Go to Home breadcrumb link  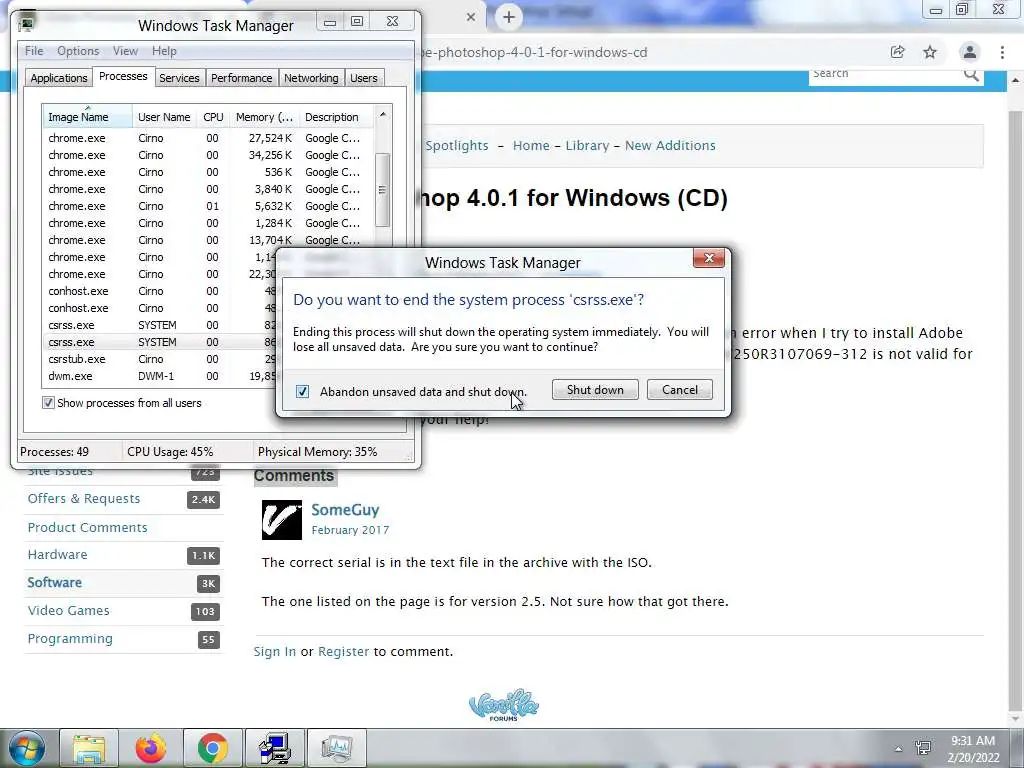click(531, 146)
